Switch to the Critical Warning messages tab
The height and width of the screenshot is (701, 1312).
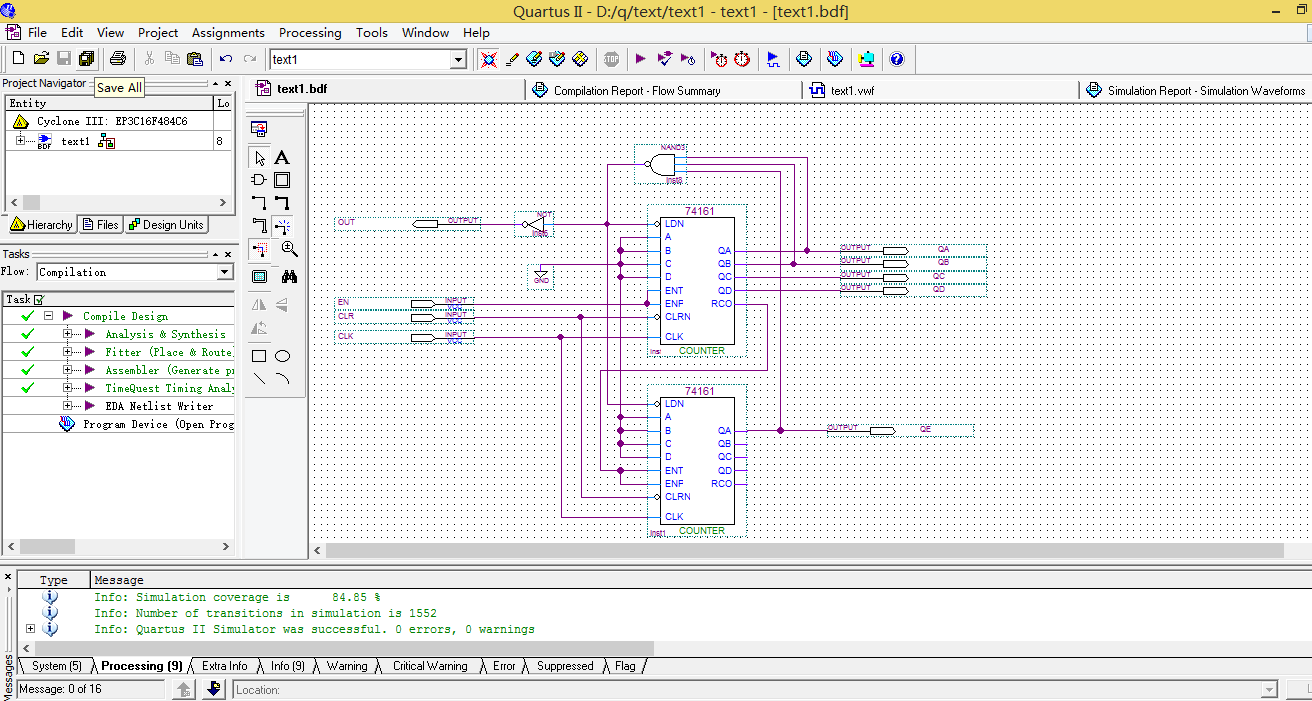coord(429,666)
